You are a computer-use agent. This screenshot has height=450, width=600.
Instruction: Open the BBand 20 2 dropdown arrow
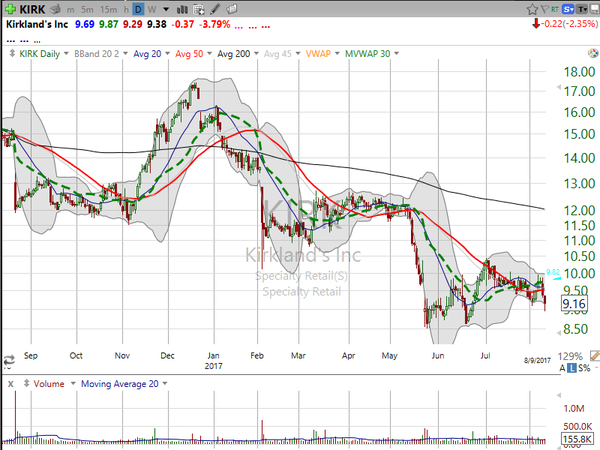pyautogui.click(x=125, y=54)
